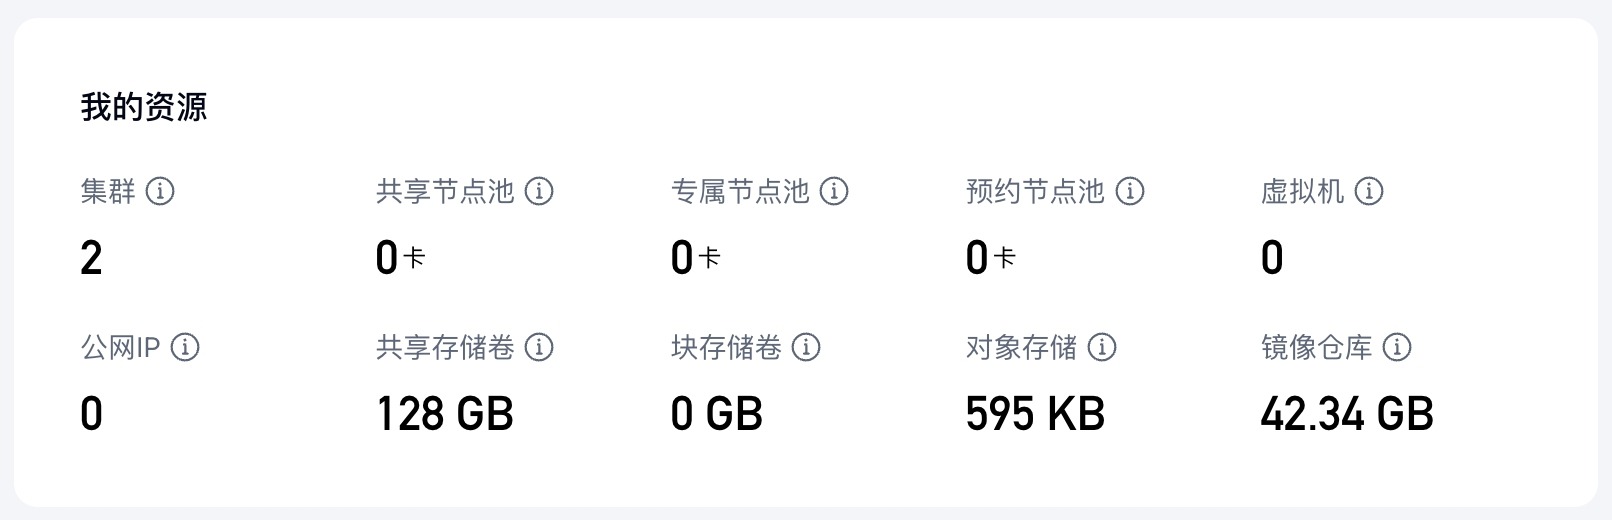
Task: Click the 镜像仓库 label text
Action: (1316, 347)
